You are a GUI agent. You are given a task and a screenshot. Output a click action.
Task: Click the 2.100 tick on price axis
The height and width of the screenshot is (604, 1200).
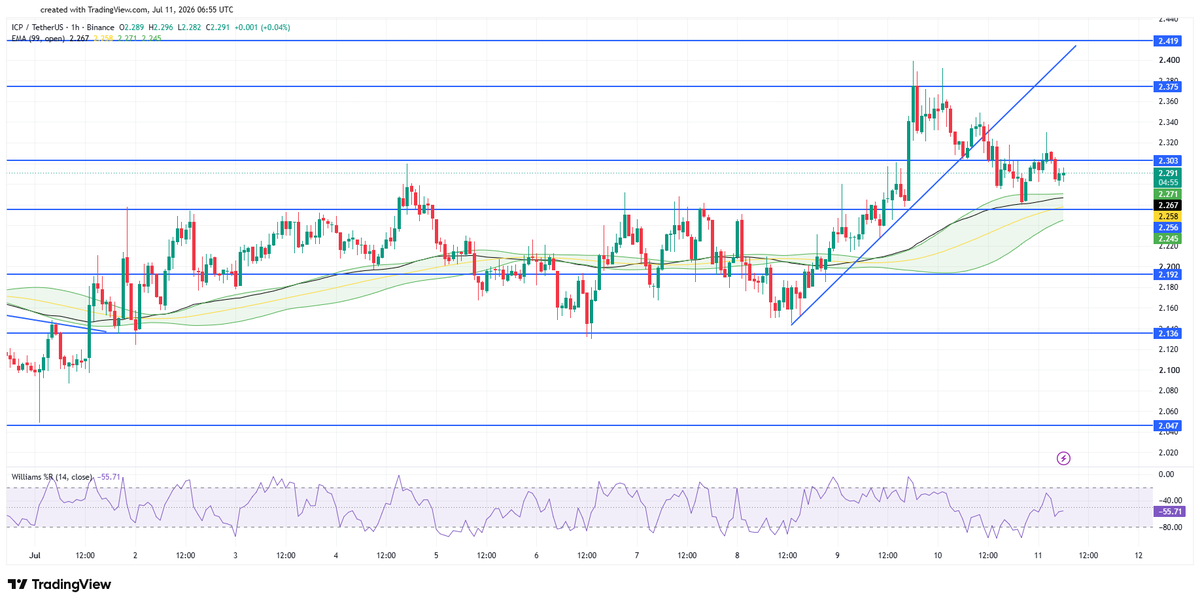1167,370
